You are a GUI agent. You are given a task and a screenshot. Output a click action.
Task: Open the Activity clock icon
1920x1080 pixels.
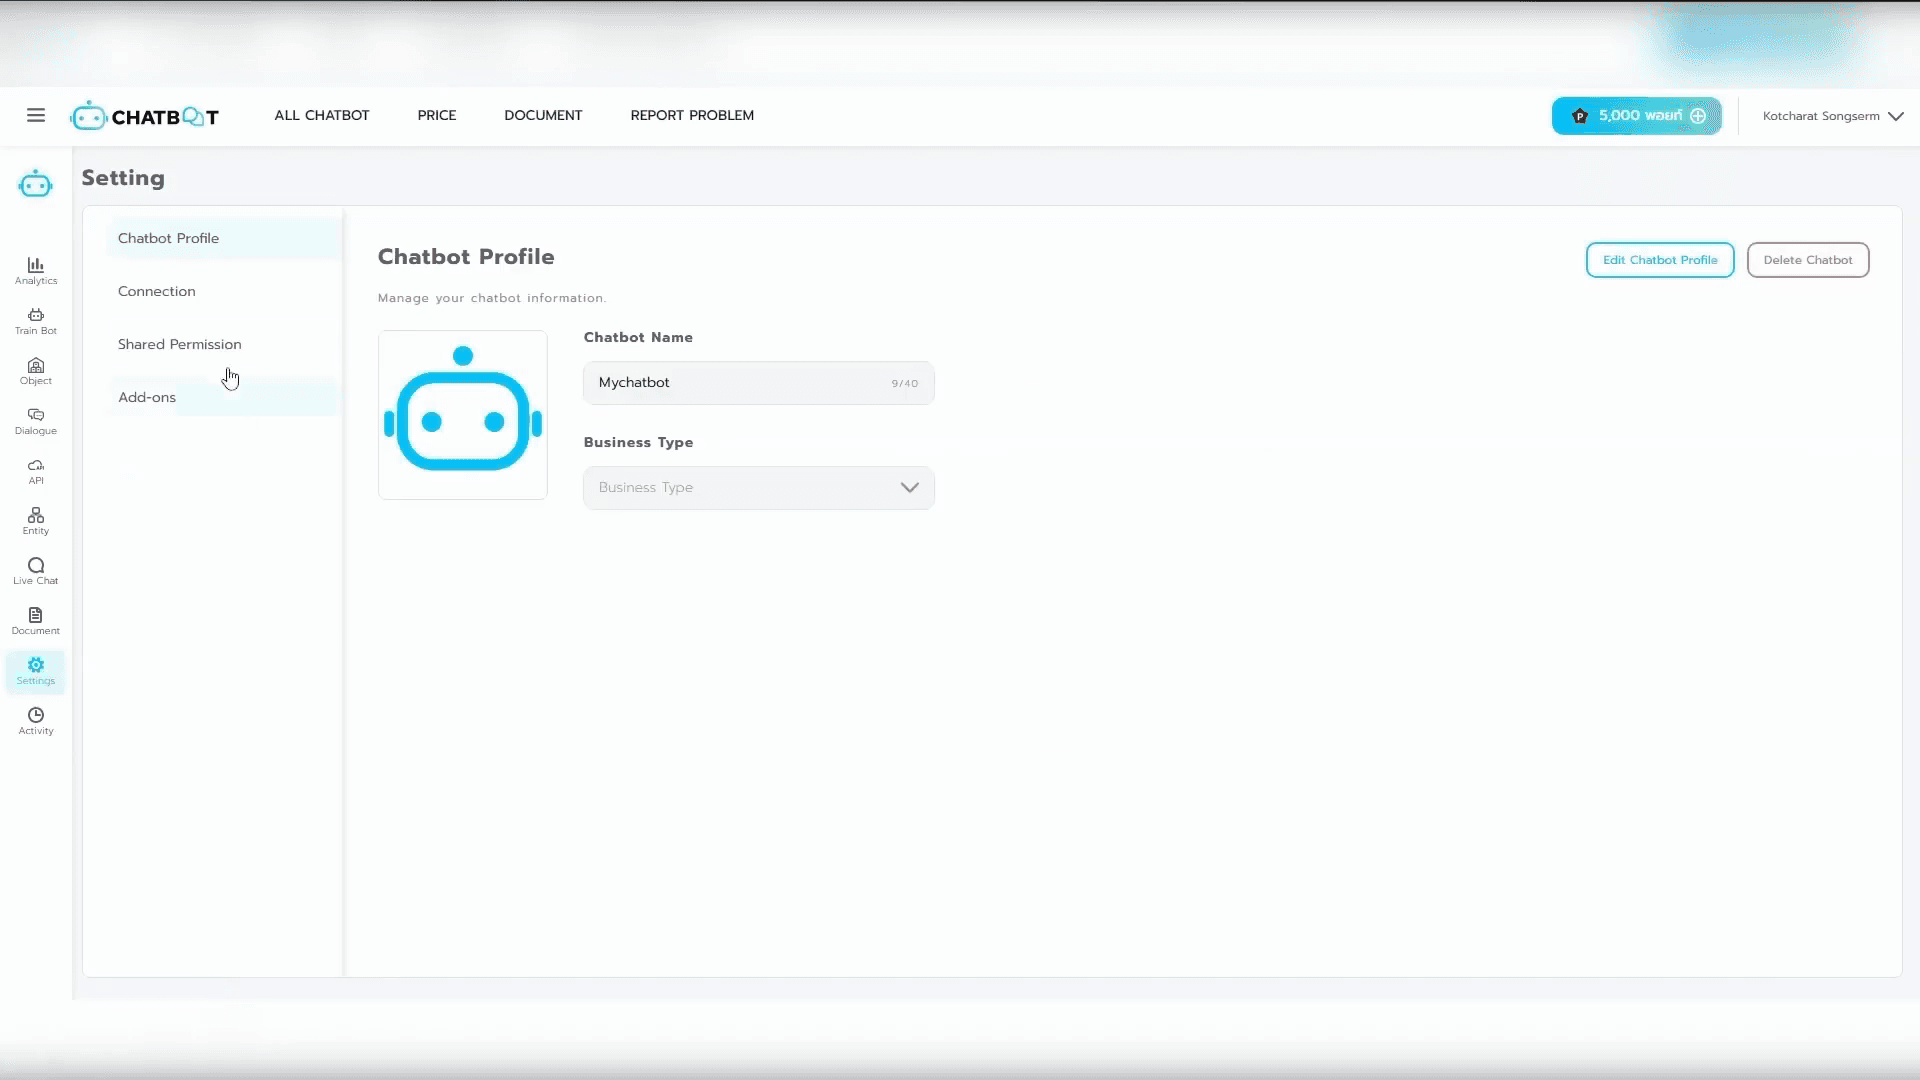point(36,721)
